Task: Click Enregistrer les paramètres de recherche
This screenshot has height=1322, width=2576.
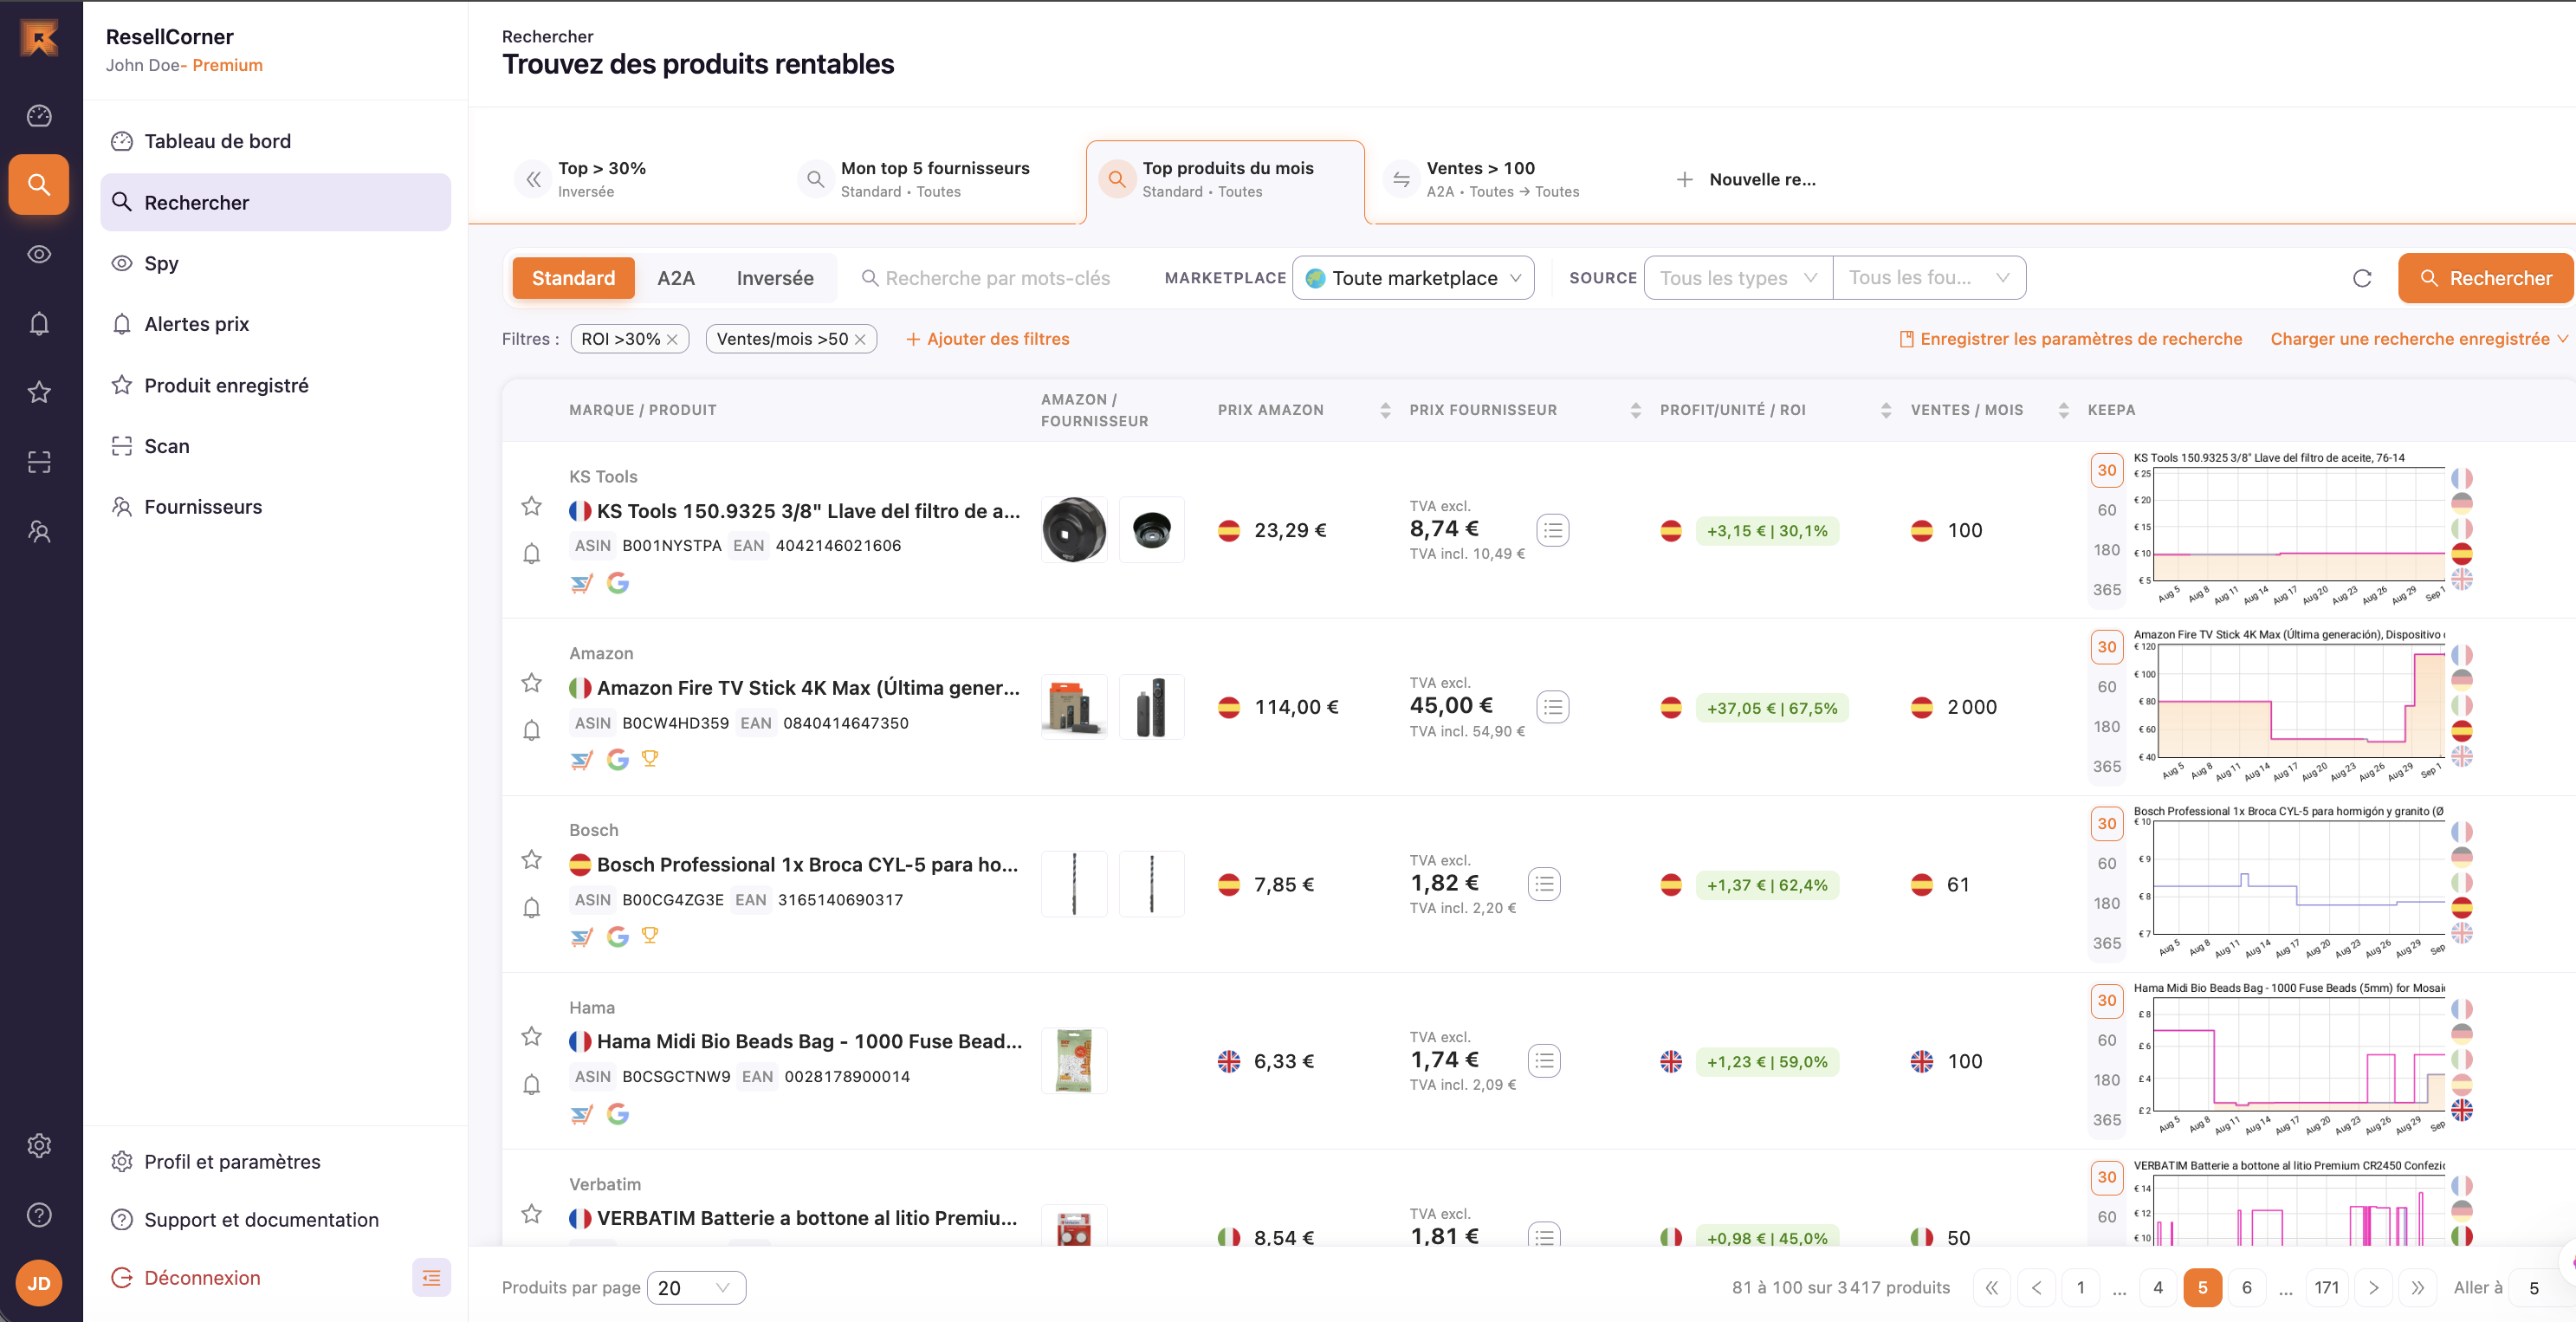Action: click(x=2070, y=339)
